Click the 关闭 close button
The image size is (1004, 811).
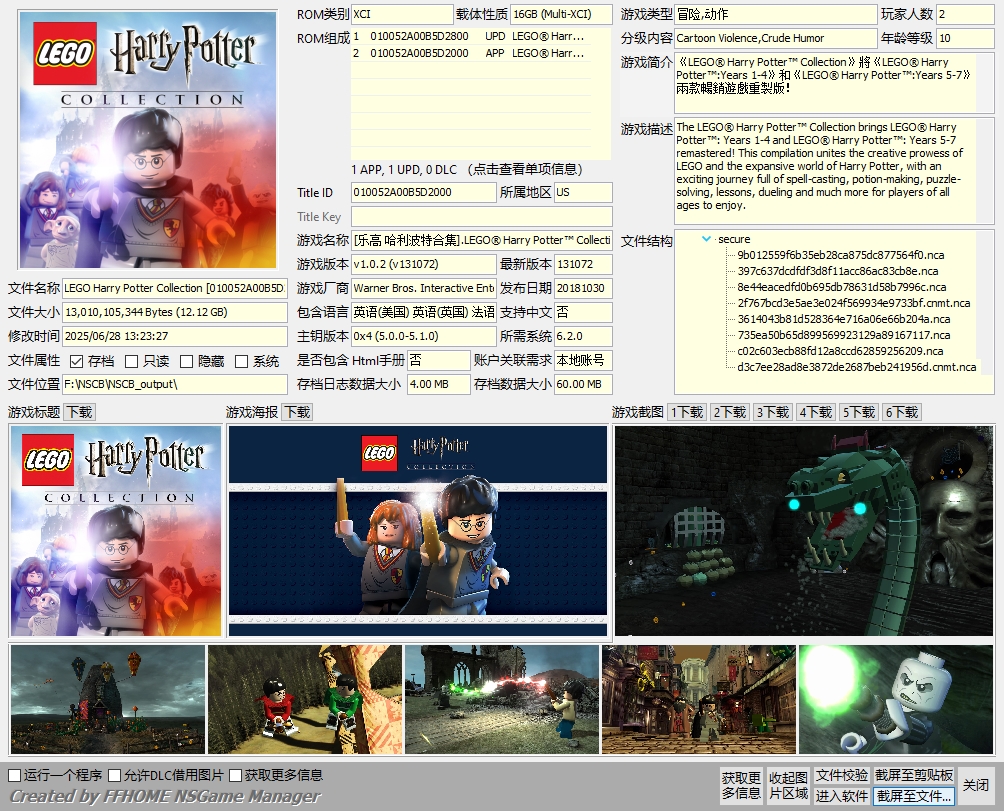[x=976, y=785]
